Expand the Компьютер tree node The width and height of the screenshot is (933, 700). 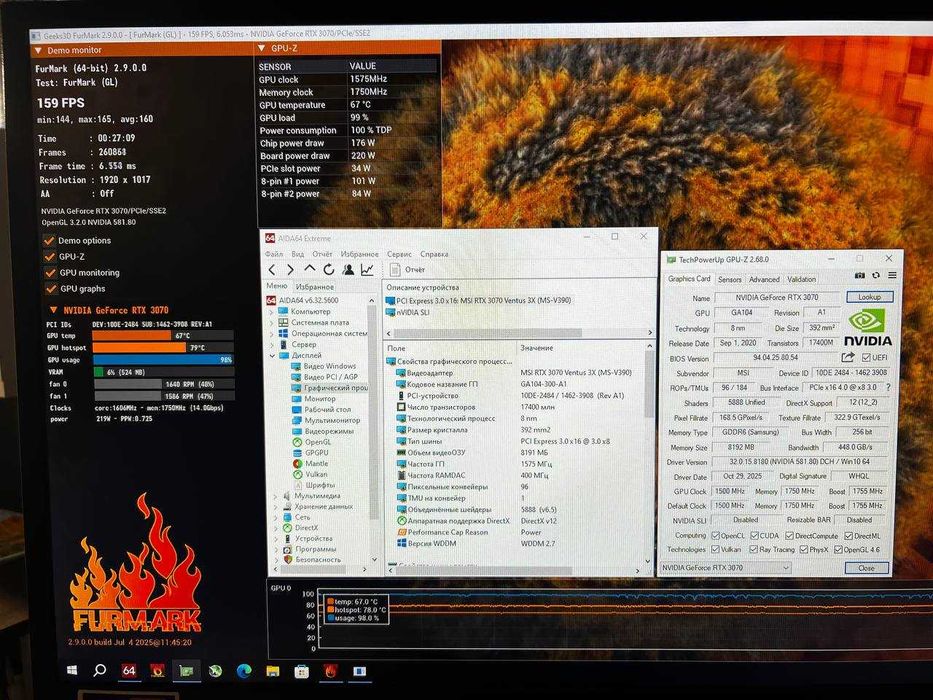click(x=273, y=311)
